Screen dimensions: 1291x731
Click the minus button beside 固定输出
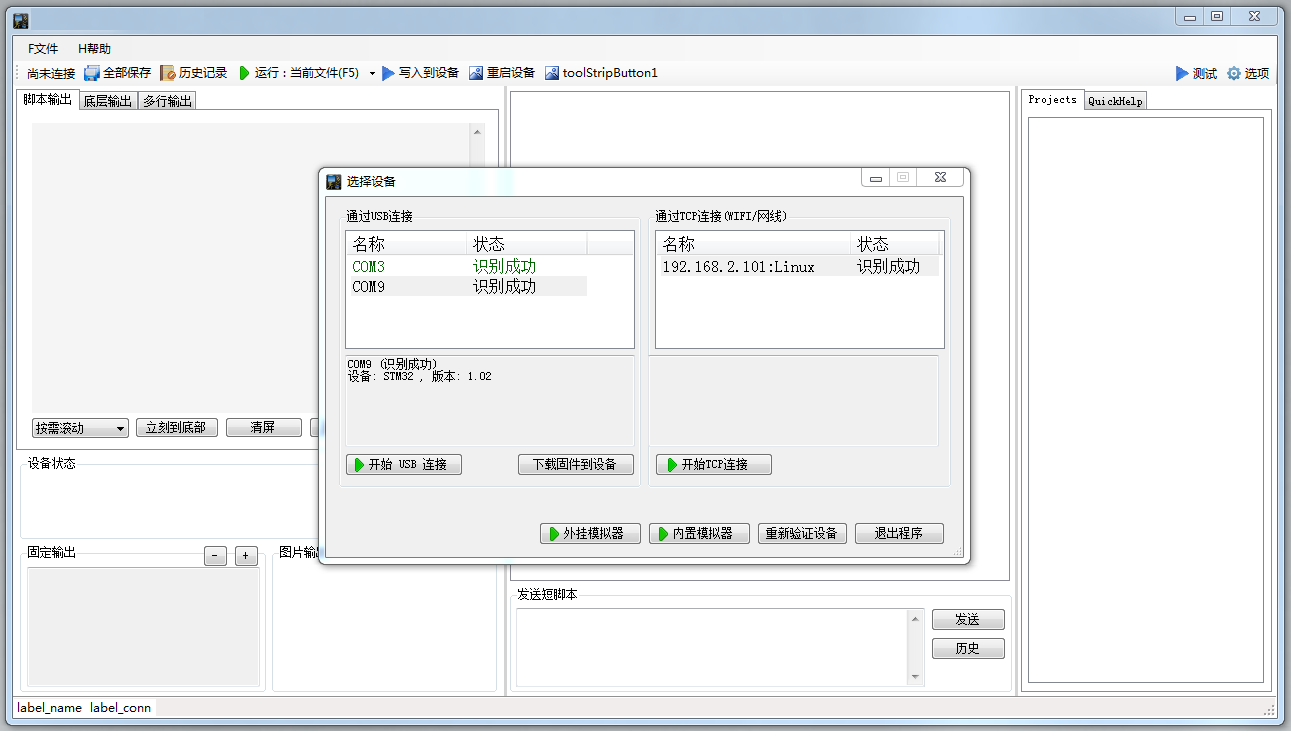(x=215, y=556)
